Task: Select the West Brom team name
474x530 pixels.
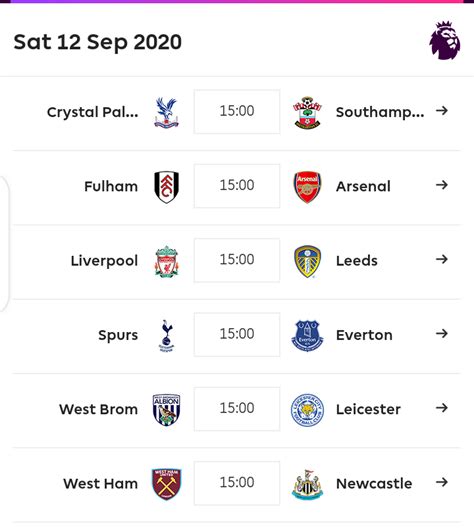Action: pos(98,409)
